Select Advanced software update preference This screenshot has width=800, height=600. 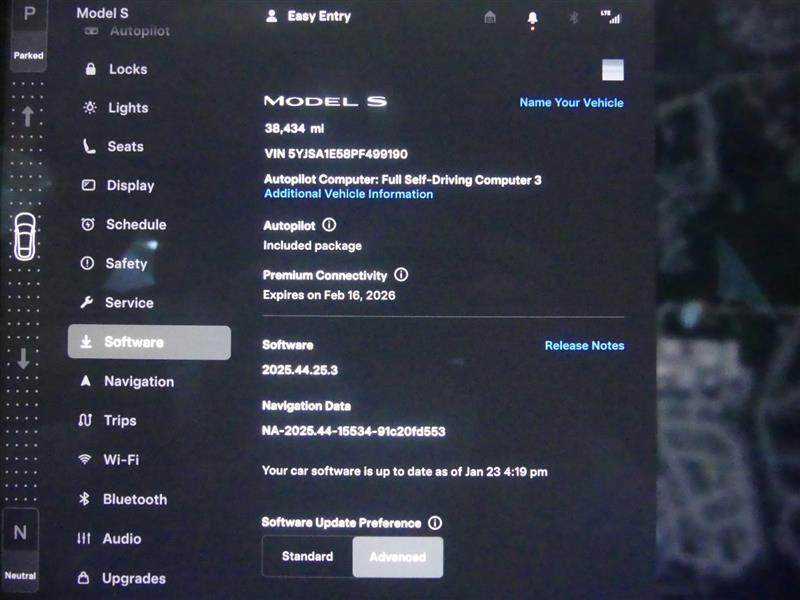click(397, 557)
